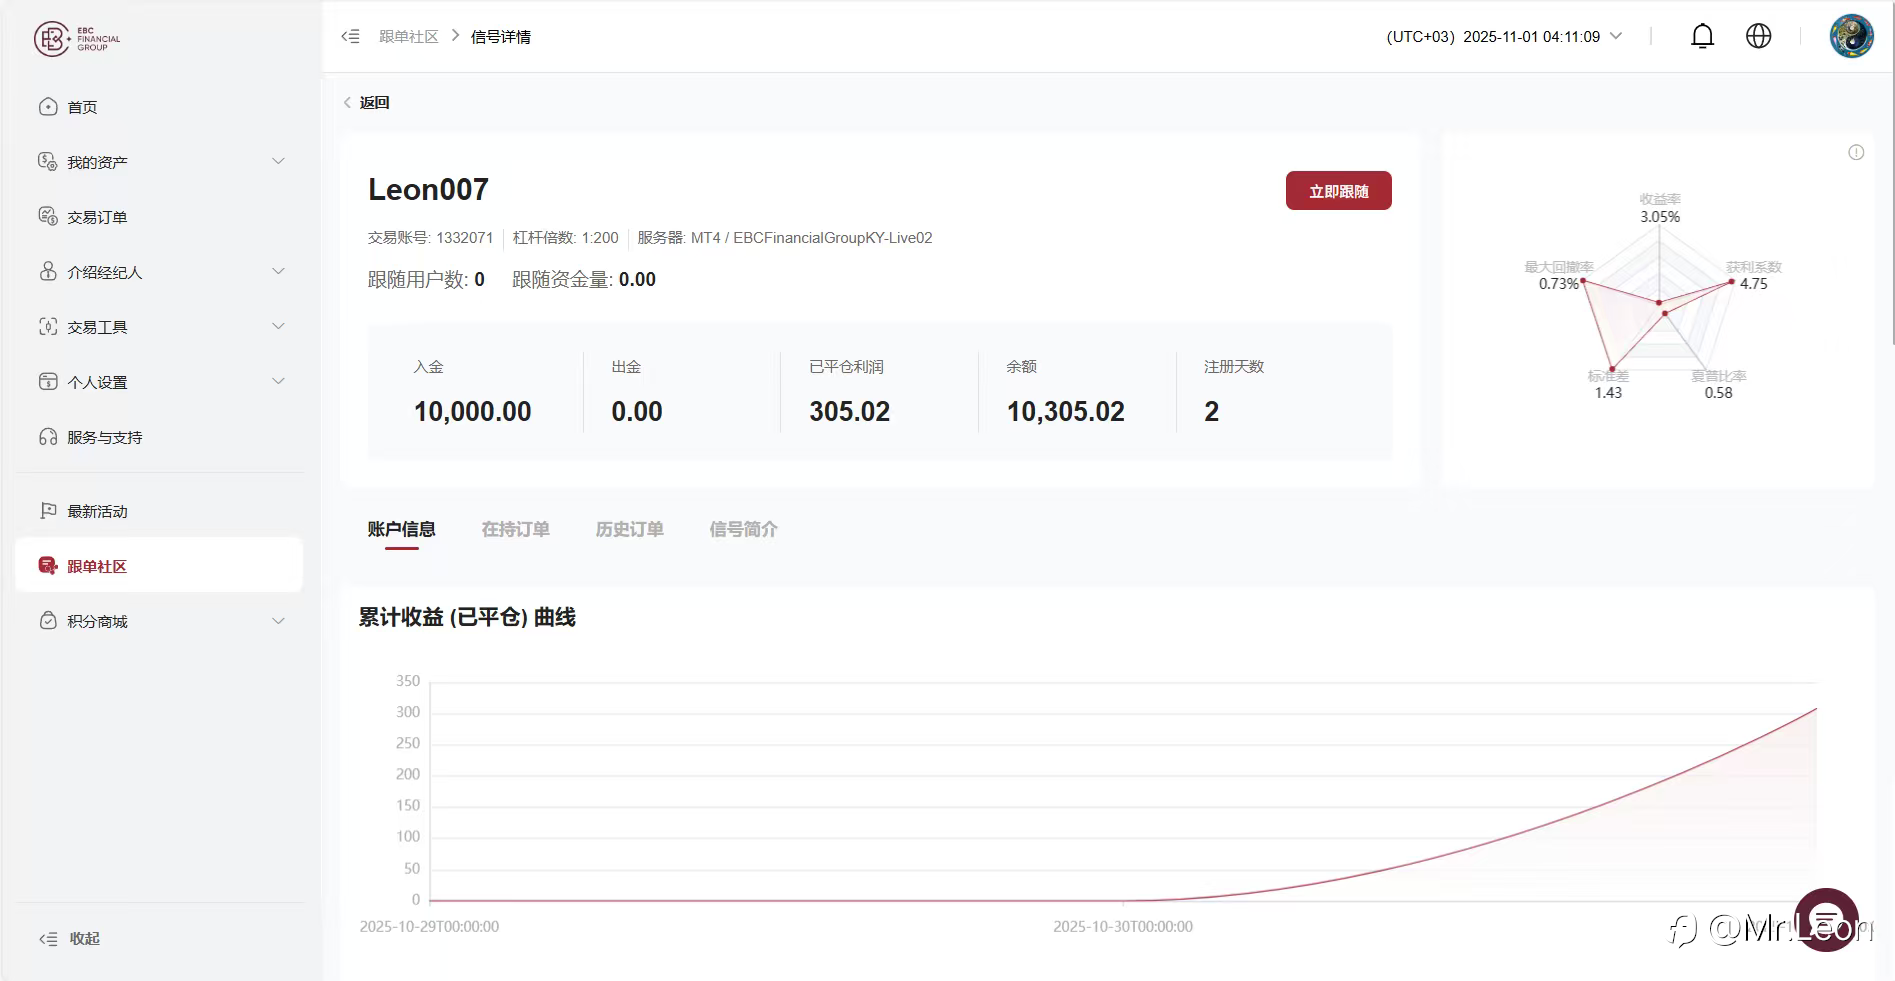Click the 介绍经纪人 broker icon

(x=48, y=272)
